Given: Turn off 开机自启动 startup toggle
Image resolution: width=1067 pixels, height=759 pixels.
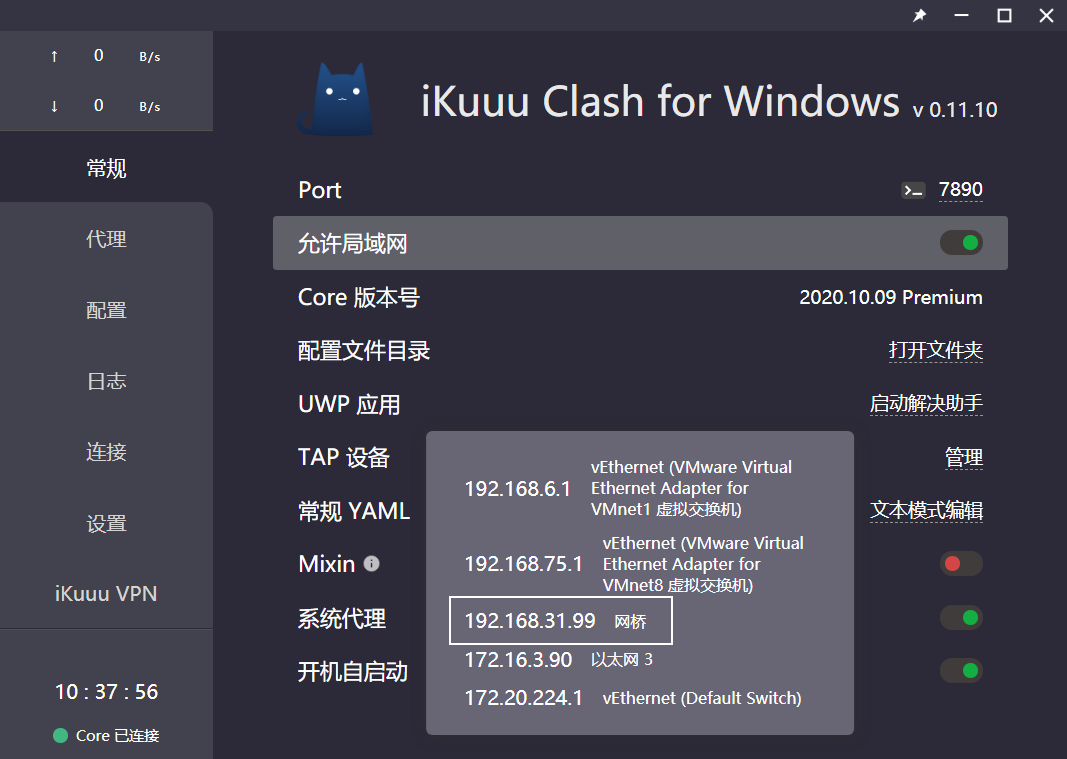Looking at the screenshot, I should click(961, 670).
